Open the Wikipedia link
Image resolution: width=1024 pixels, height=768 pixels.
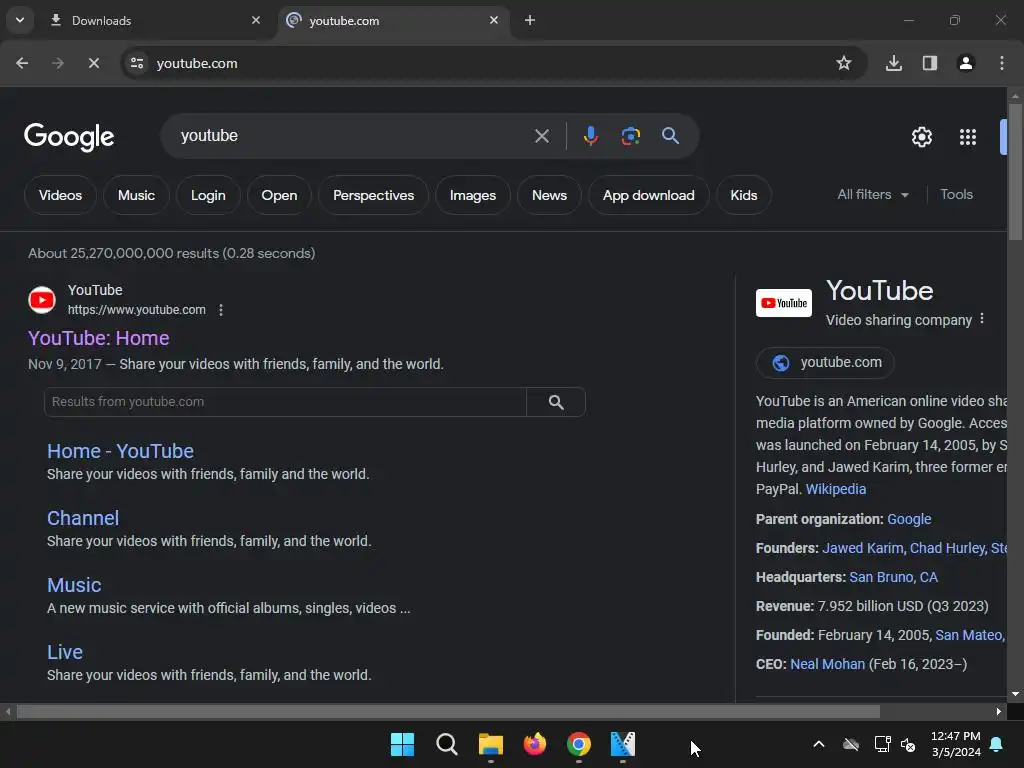[835, 489]
